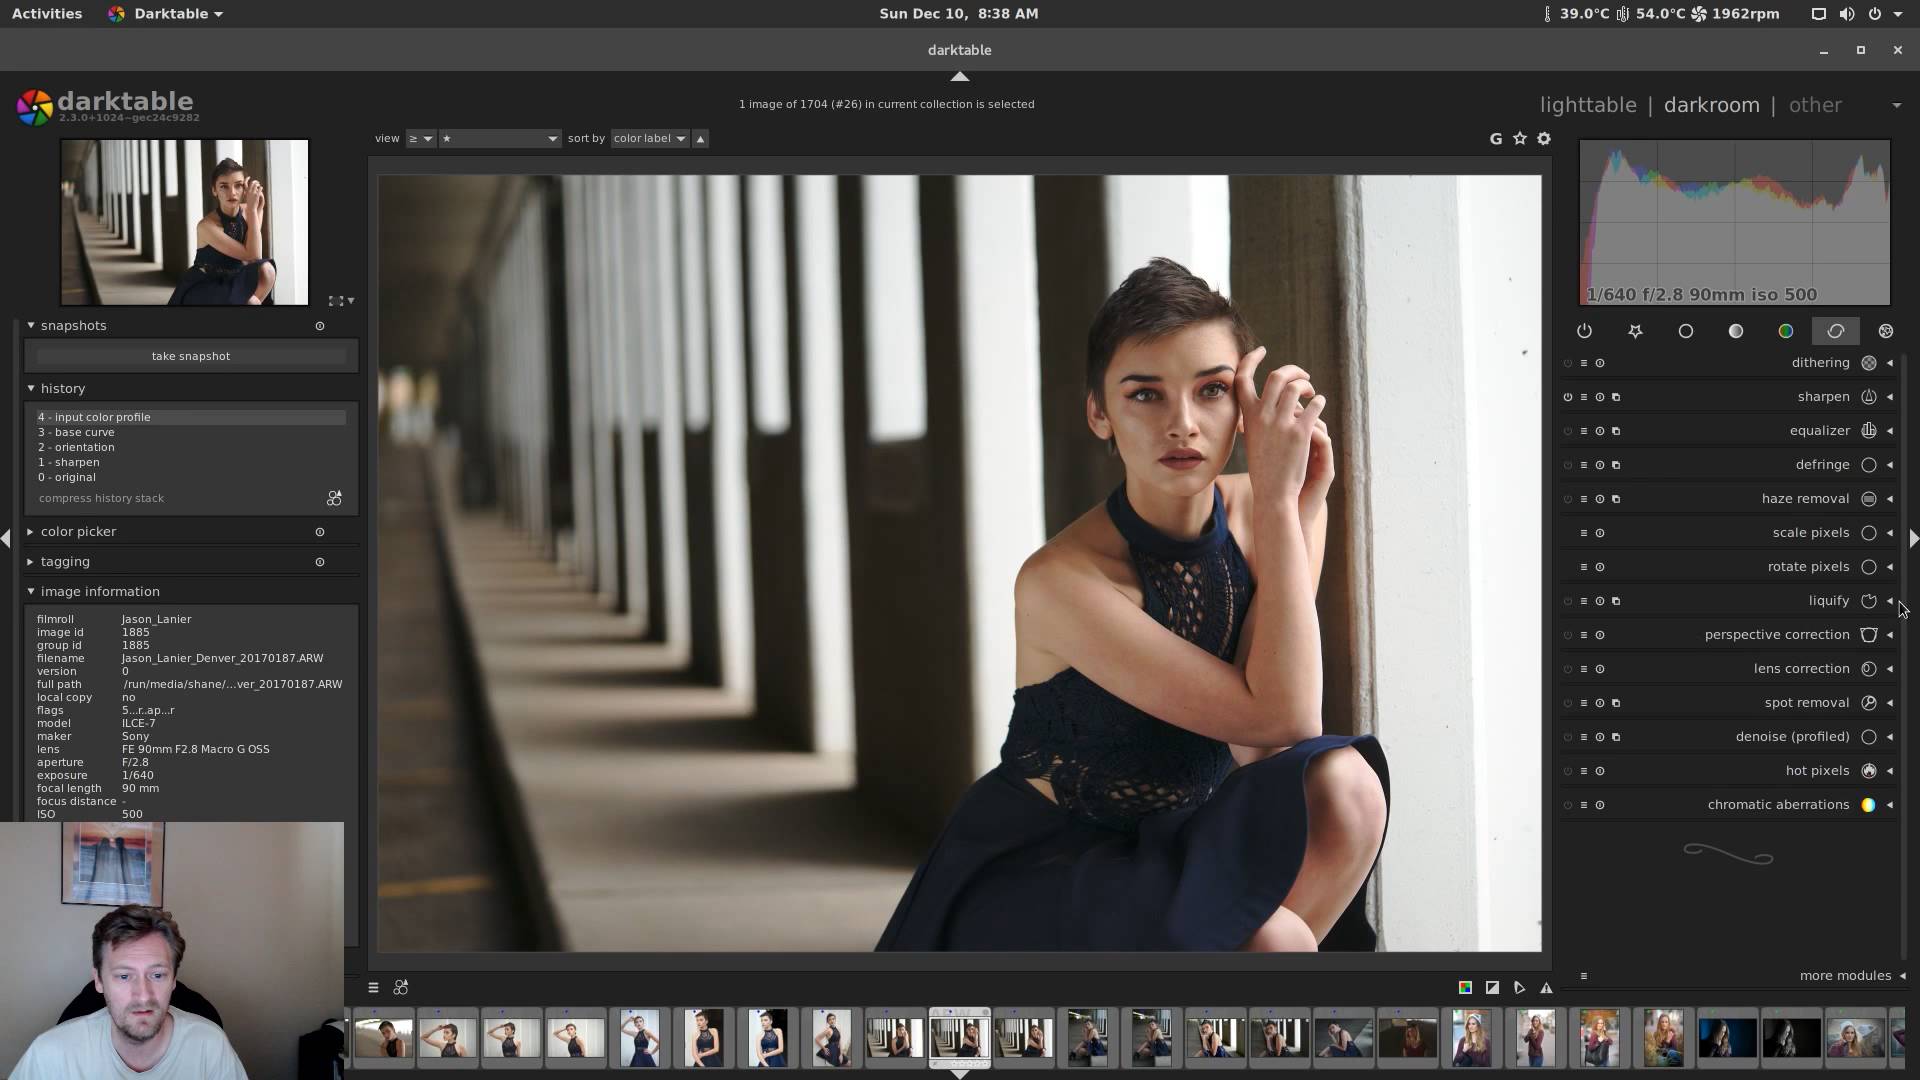The height and width of the screenshot is (1080, 1920).
Task: Click compress history stack
Action: [x=101, y=498]
